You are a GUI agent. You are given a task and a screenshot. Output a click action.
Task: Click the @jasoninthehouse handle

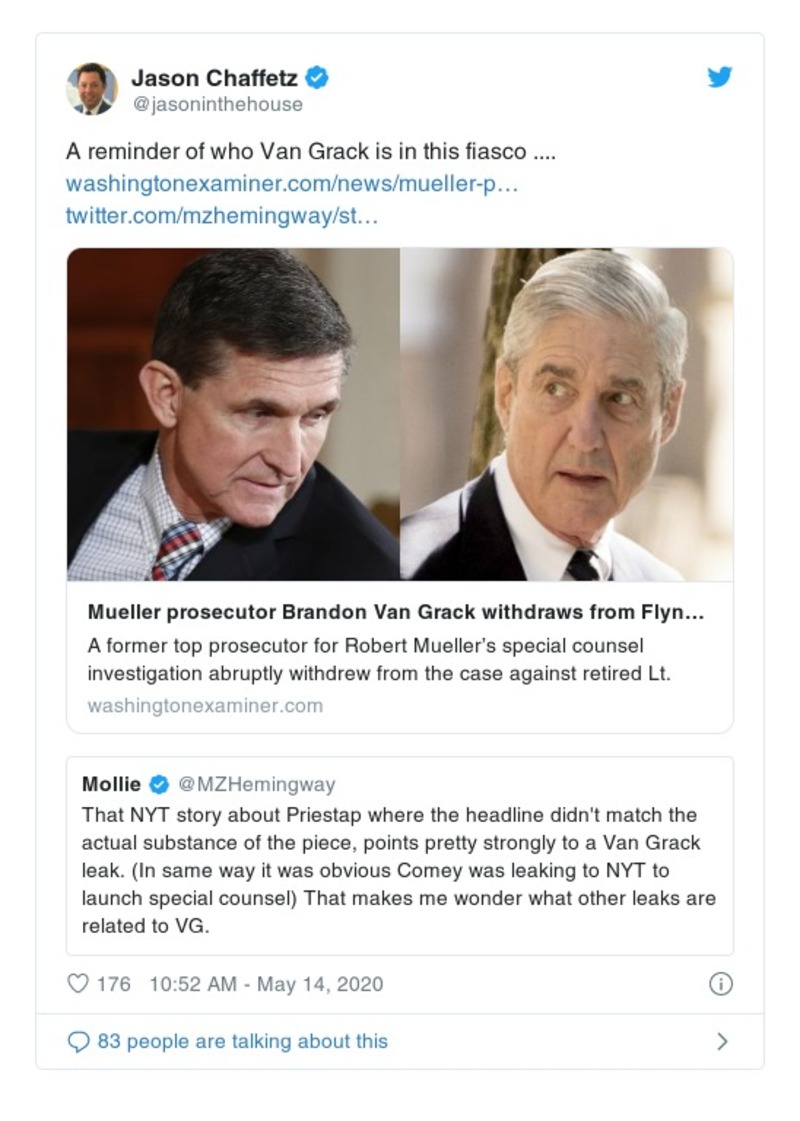click(x=217, y=104)
